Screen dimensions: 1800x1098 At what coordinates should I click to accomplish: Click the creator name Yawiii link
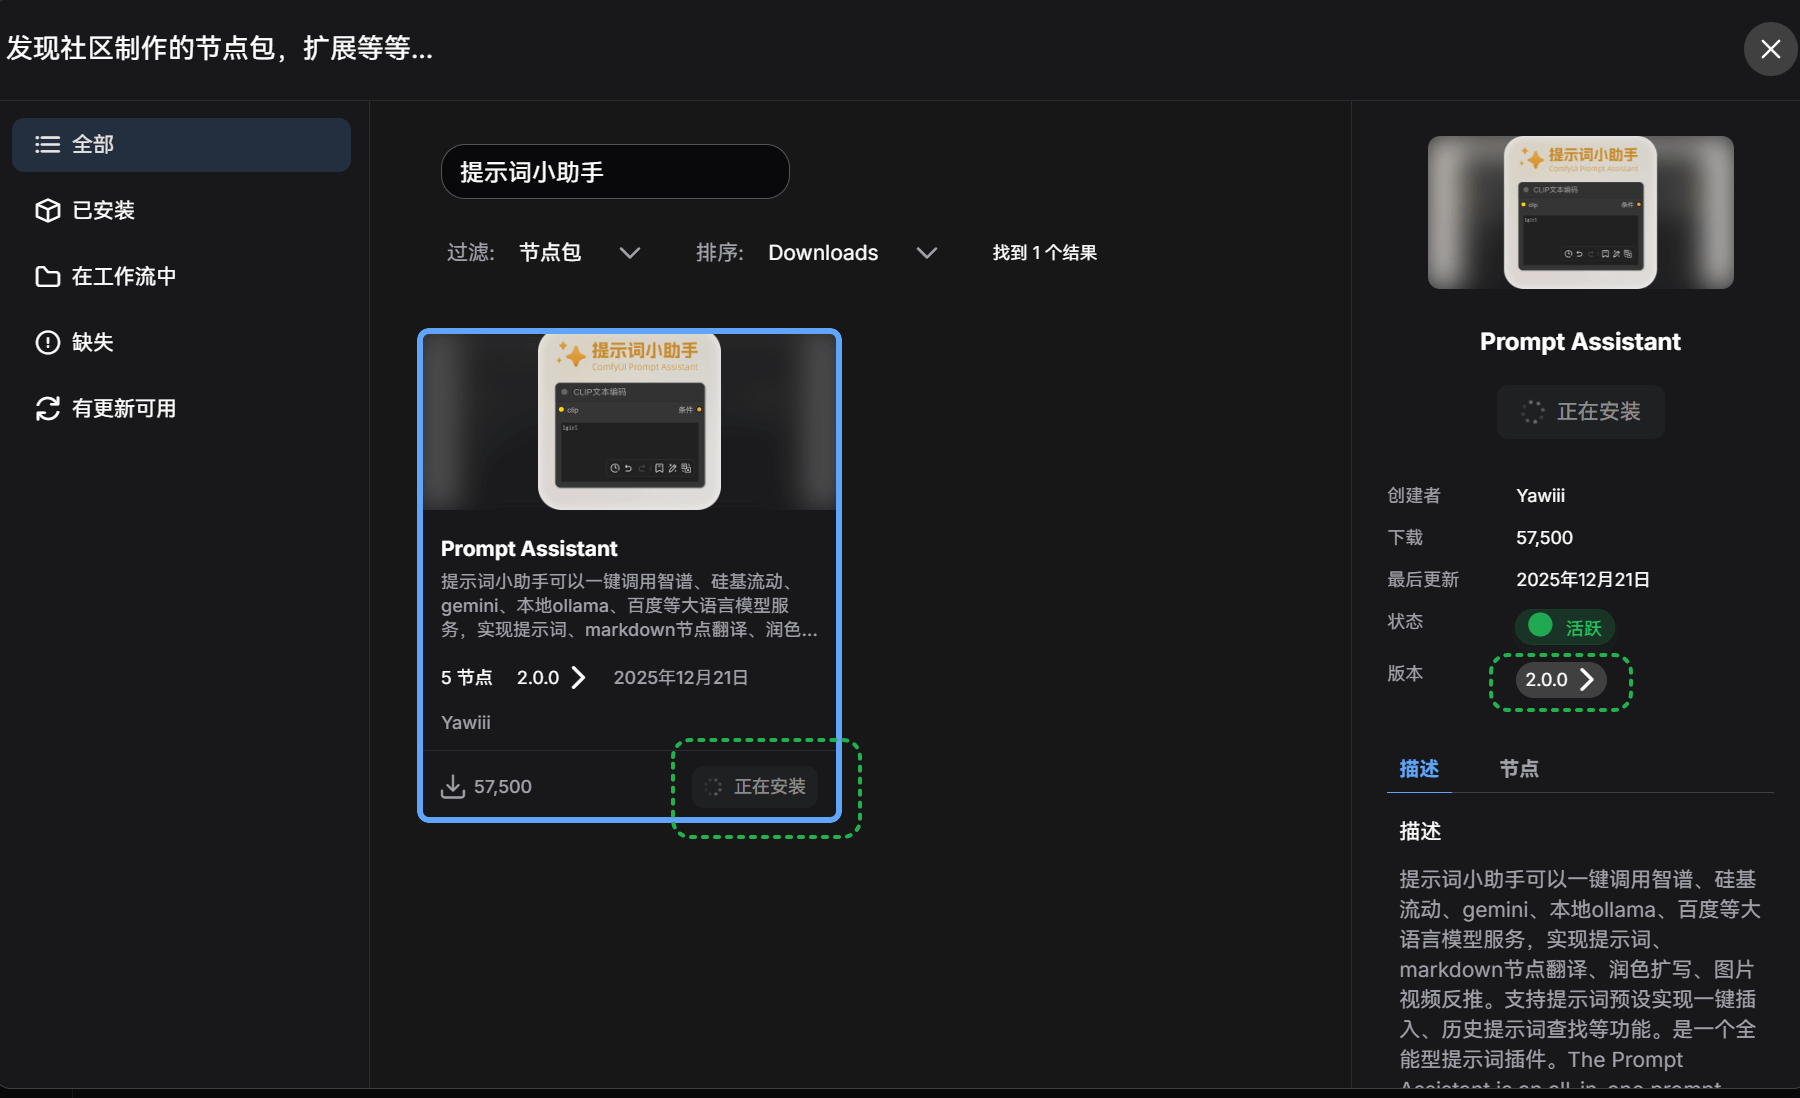[1540, 495]
